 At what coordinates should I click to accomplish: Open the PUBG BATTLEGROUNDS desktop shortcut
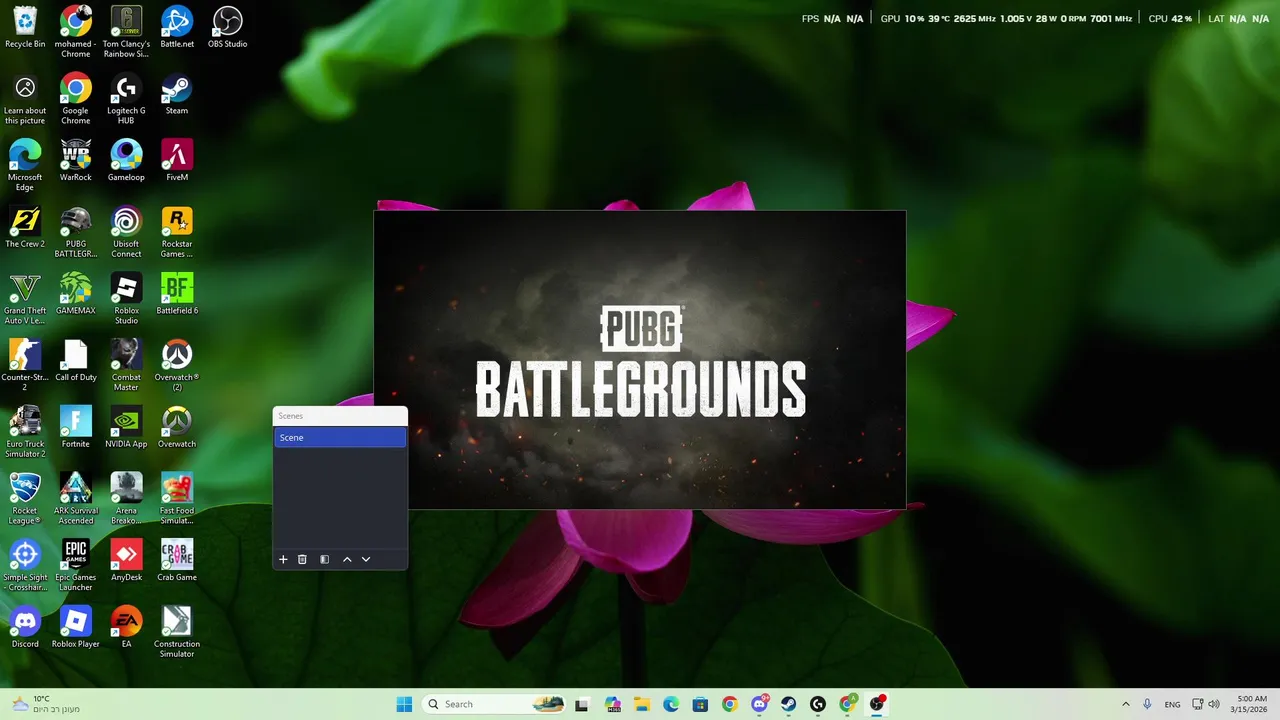tap(75, 232)
